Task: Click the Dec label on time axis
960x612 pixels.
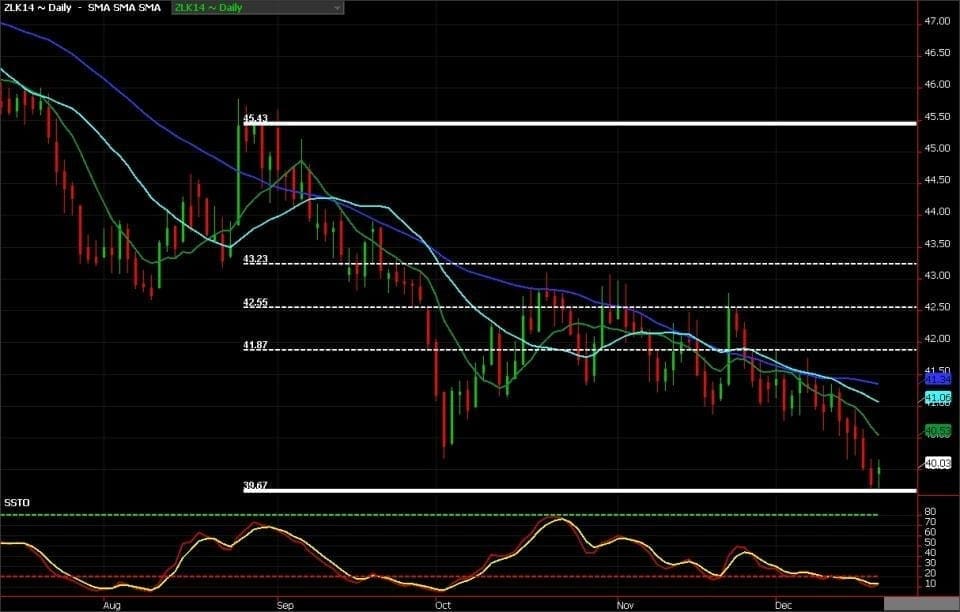Action: (x=786, y=605)
